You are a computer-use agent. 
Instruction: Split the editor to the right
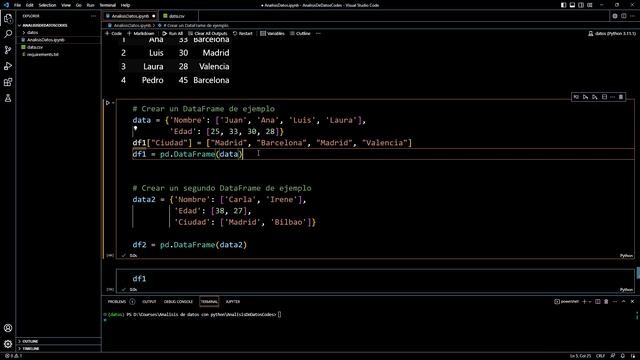pyautogui.click(x=624, y=16)
